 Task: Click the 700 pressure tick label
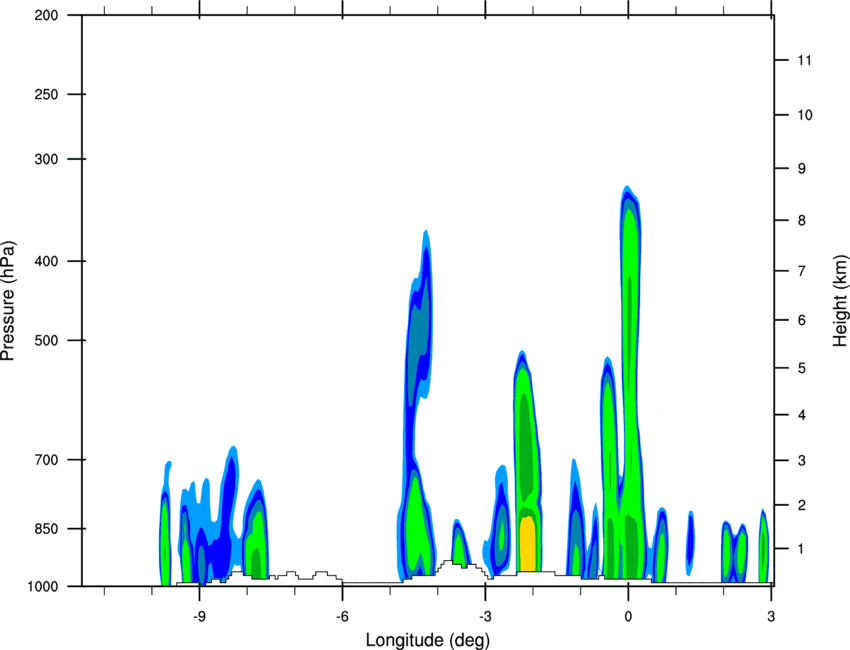[46, 459]
